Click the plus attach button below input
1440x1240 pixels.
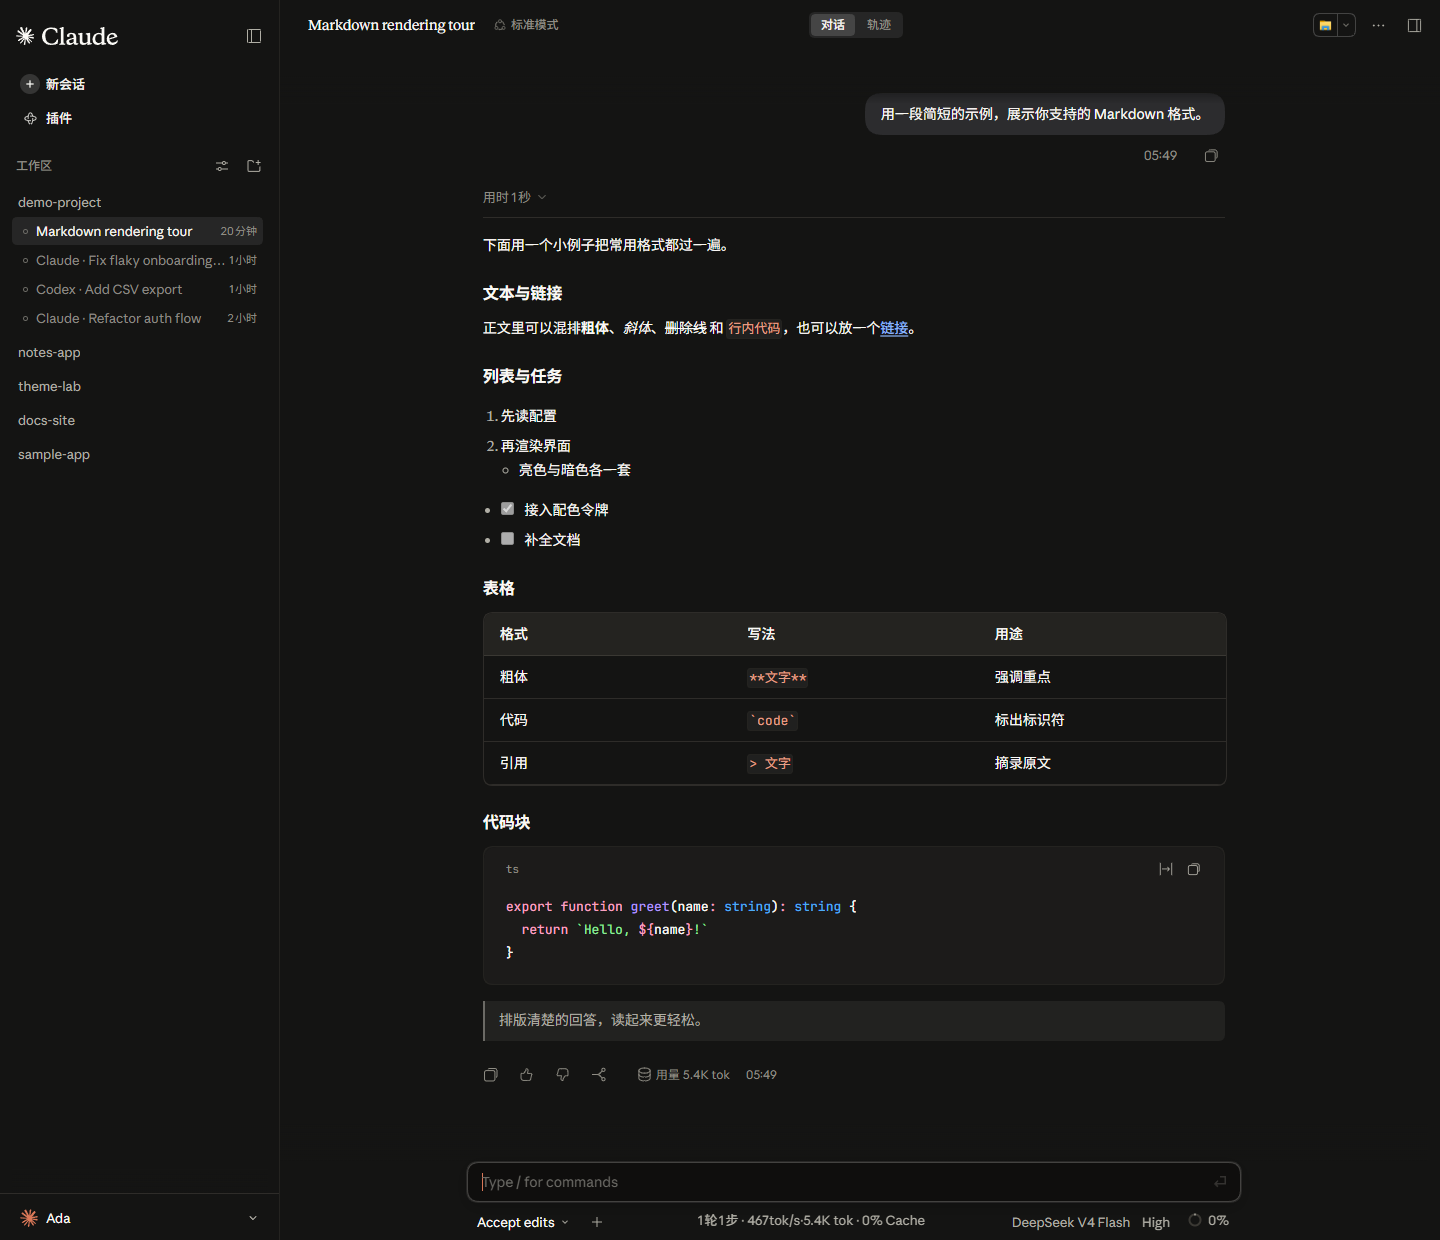point(597,1222)
